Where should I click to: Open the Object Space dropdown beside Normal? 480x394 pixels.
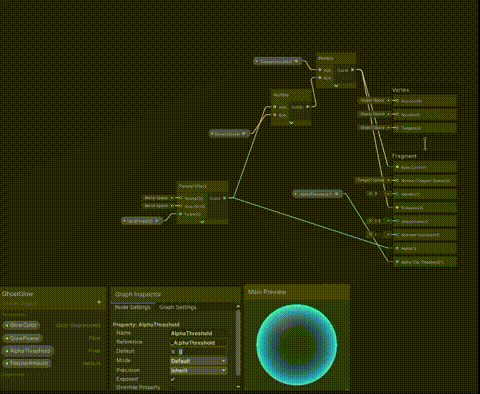[x=373, y=114]
